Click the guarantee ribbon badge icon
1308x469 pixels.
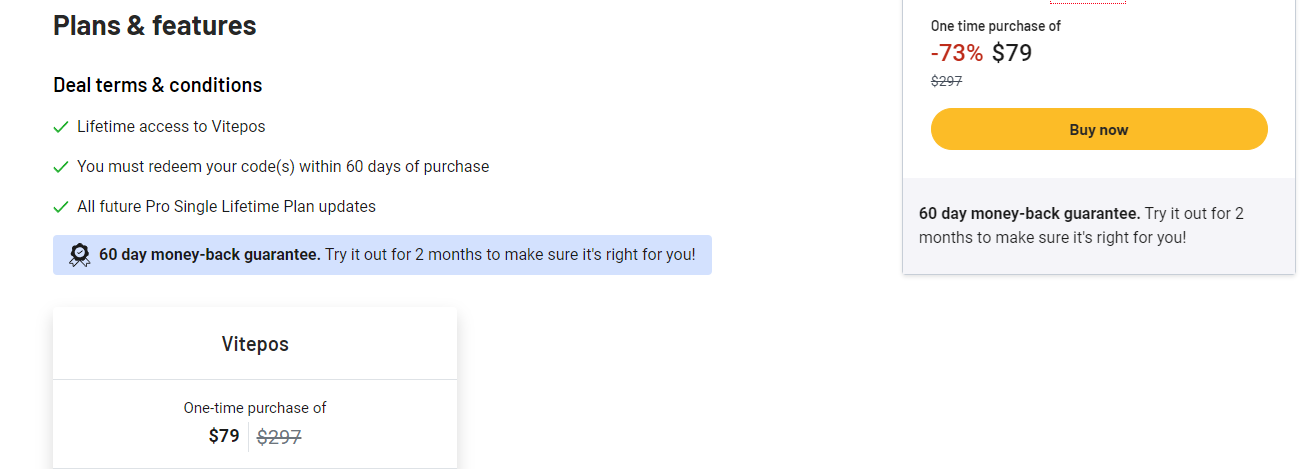click(80, 255)
